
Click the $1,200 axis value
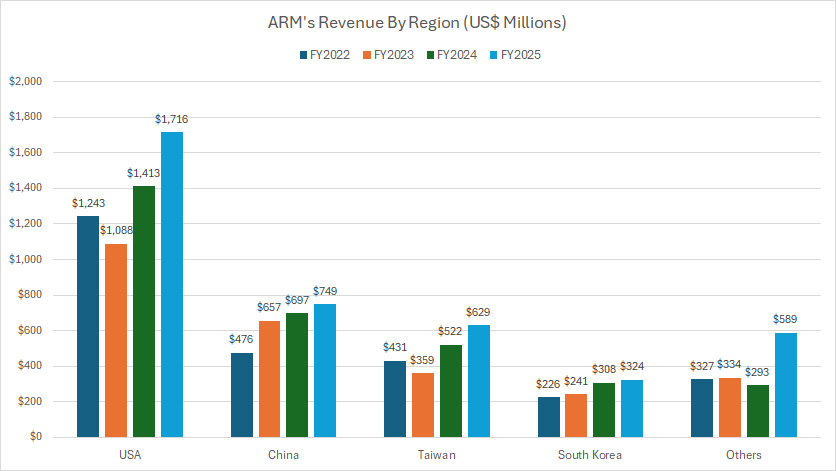tap(26, 223)
